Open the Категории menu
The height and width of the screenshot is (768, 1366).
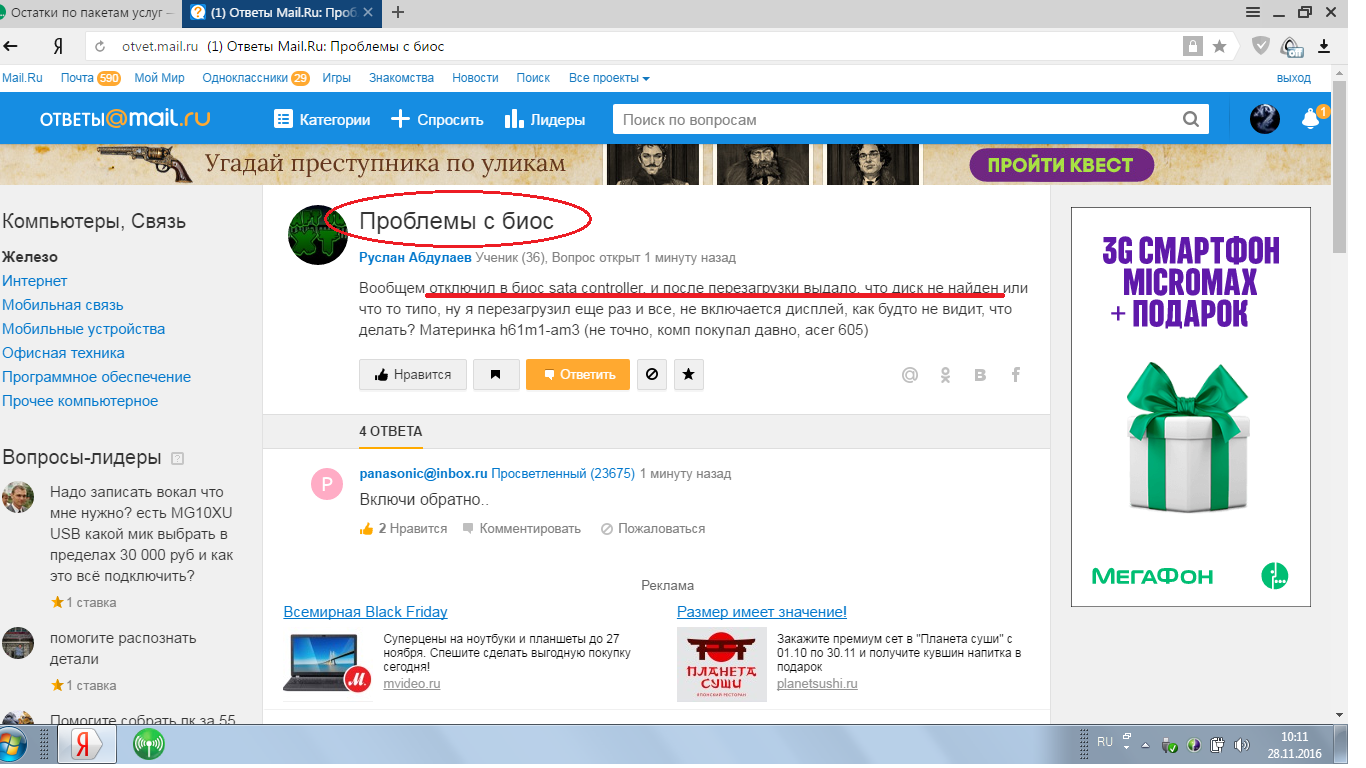(322, 120)
